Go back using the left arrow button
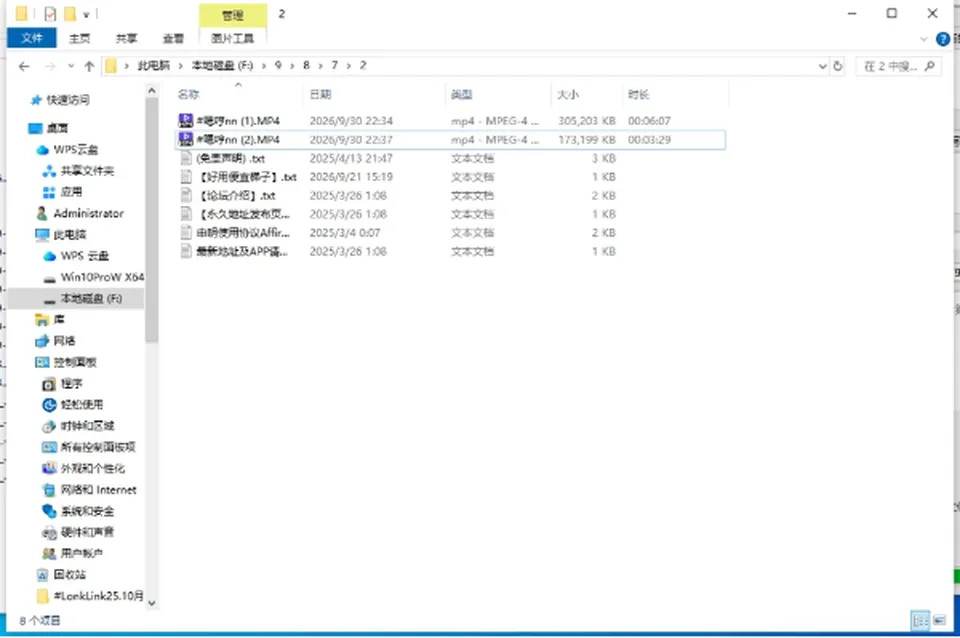Screen dimensions: 960x638 pyautogui.click(x=24, y=66)
